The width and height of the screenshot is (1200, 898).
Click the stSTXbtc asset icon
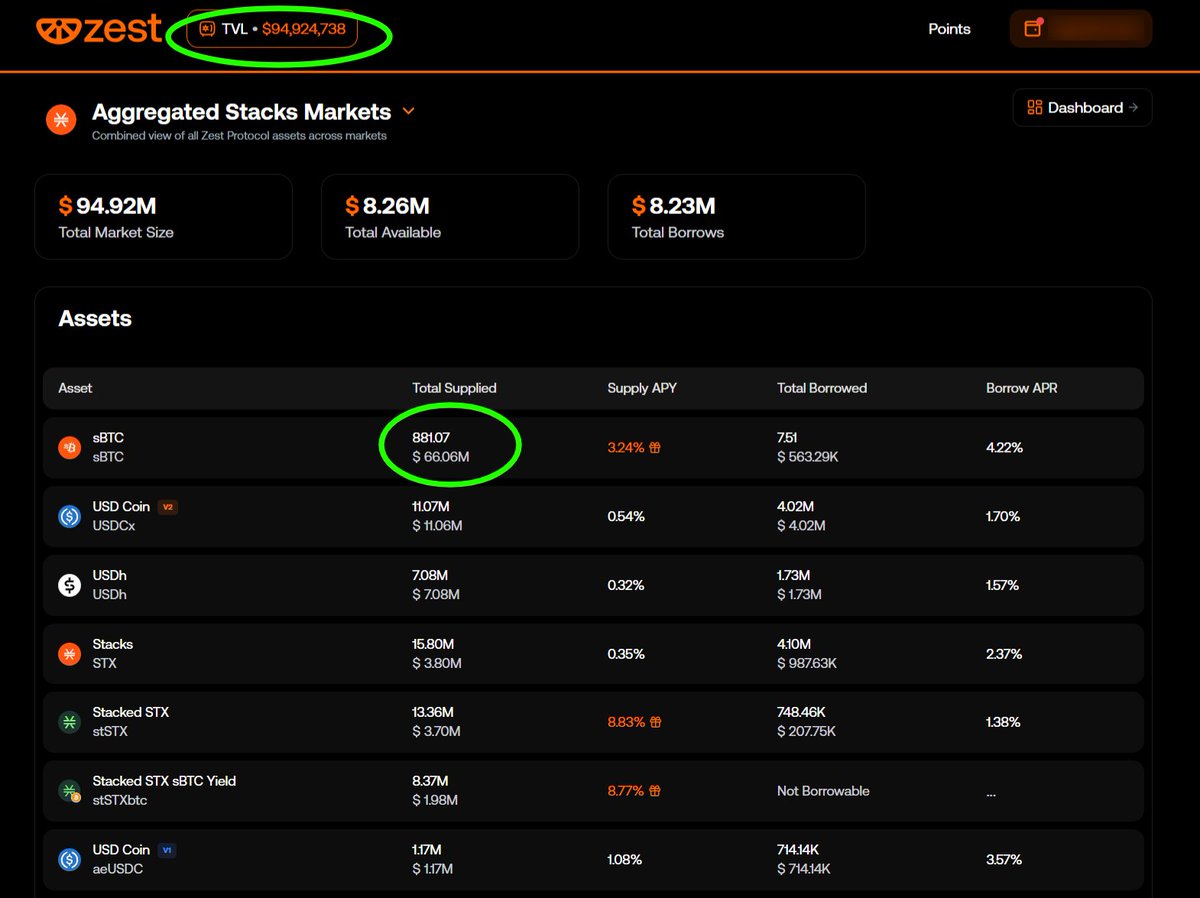tap(69, 791)
